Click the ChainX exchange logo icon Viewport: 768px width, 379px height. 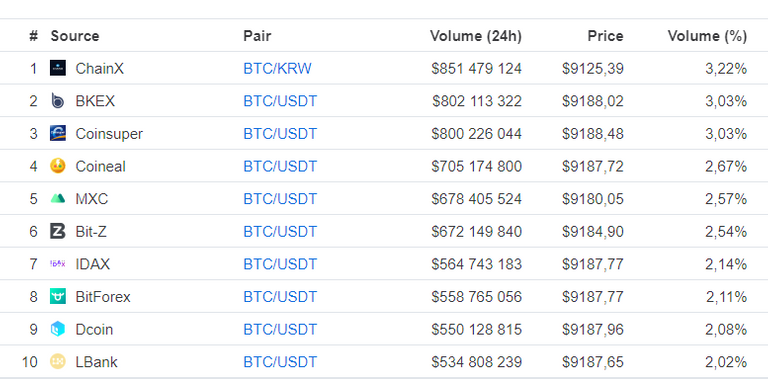pos(58,68)
